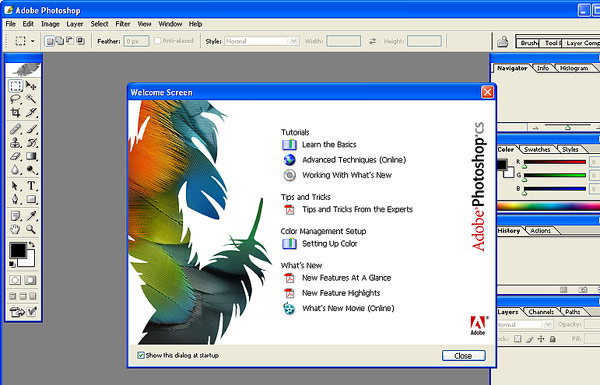The height and width of the screenshot is (385, 600).
Task: Select the Magic Wand tool
Action: [x=31, y=99]
